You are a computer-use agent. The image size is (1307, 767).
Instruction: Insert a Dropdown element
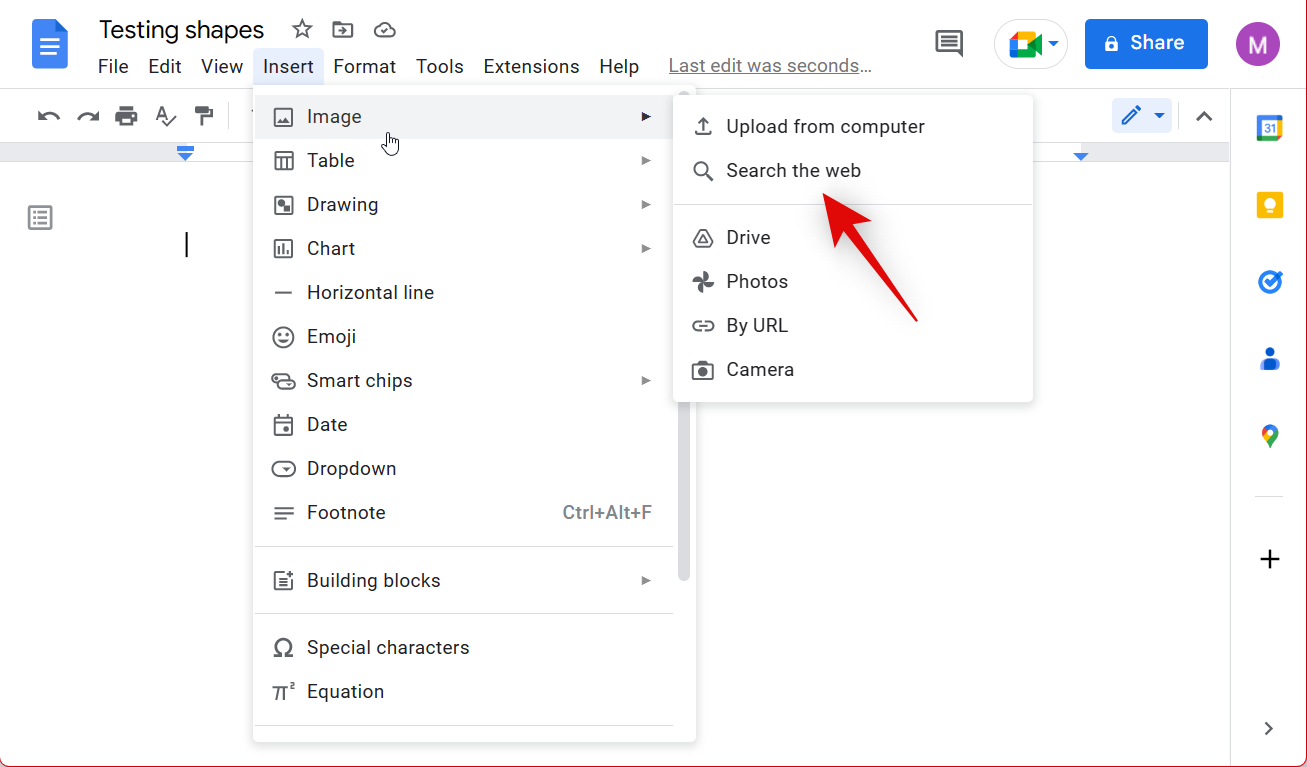tap(464, 469)
